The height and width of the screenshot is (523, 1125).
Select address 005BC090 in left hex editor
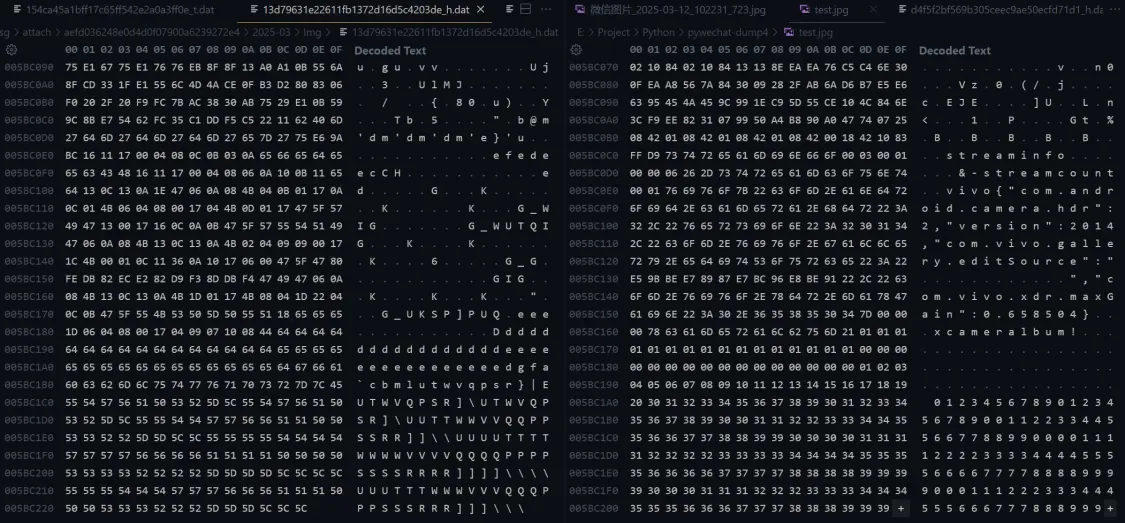click(29, 67)
